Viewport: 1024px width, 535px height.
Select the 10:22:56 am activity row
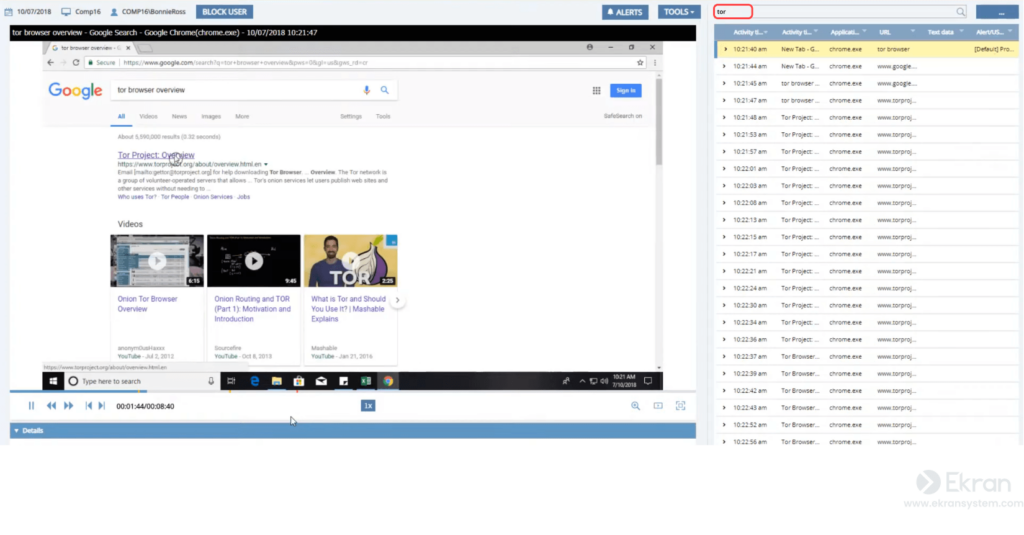click(x=867, y=442)
